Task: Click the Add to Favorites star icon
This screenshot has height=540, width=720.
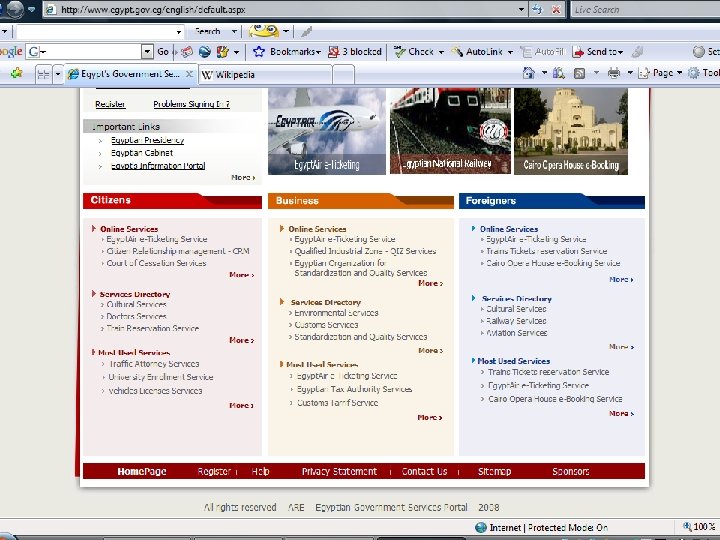Action: [17, 73]
